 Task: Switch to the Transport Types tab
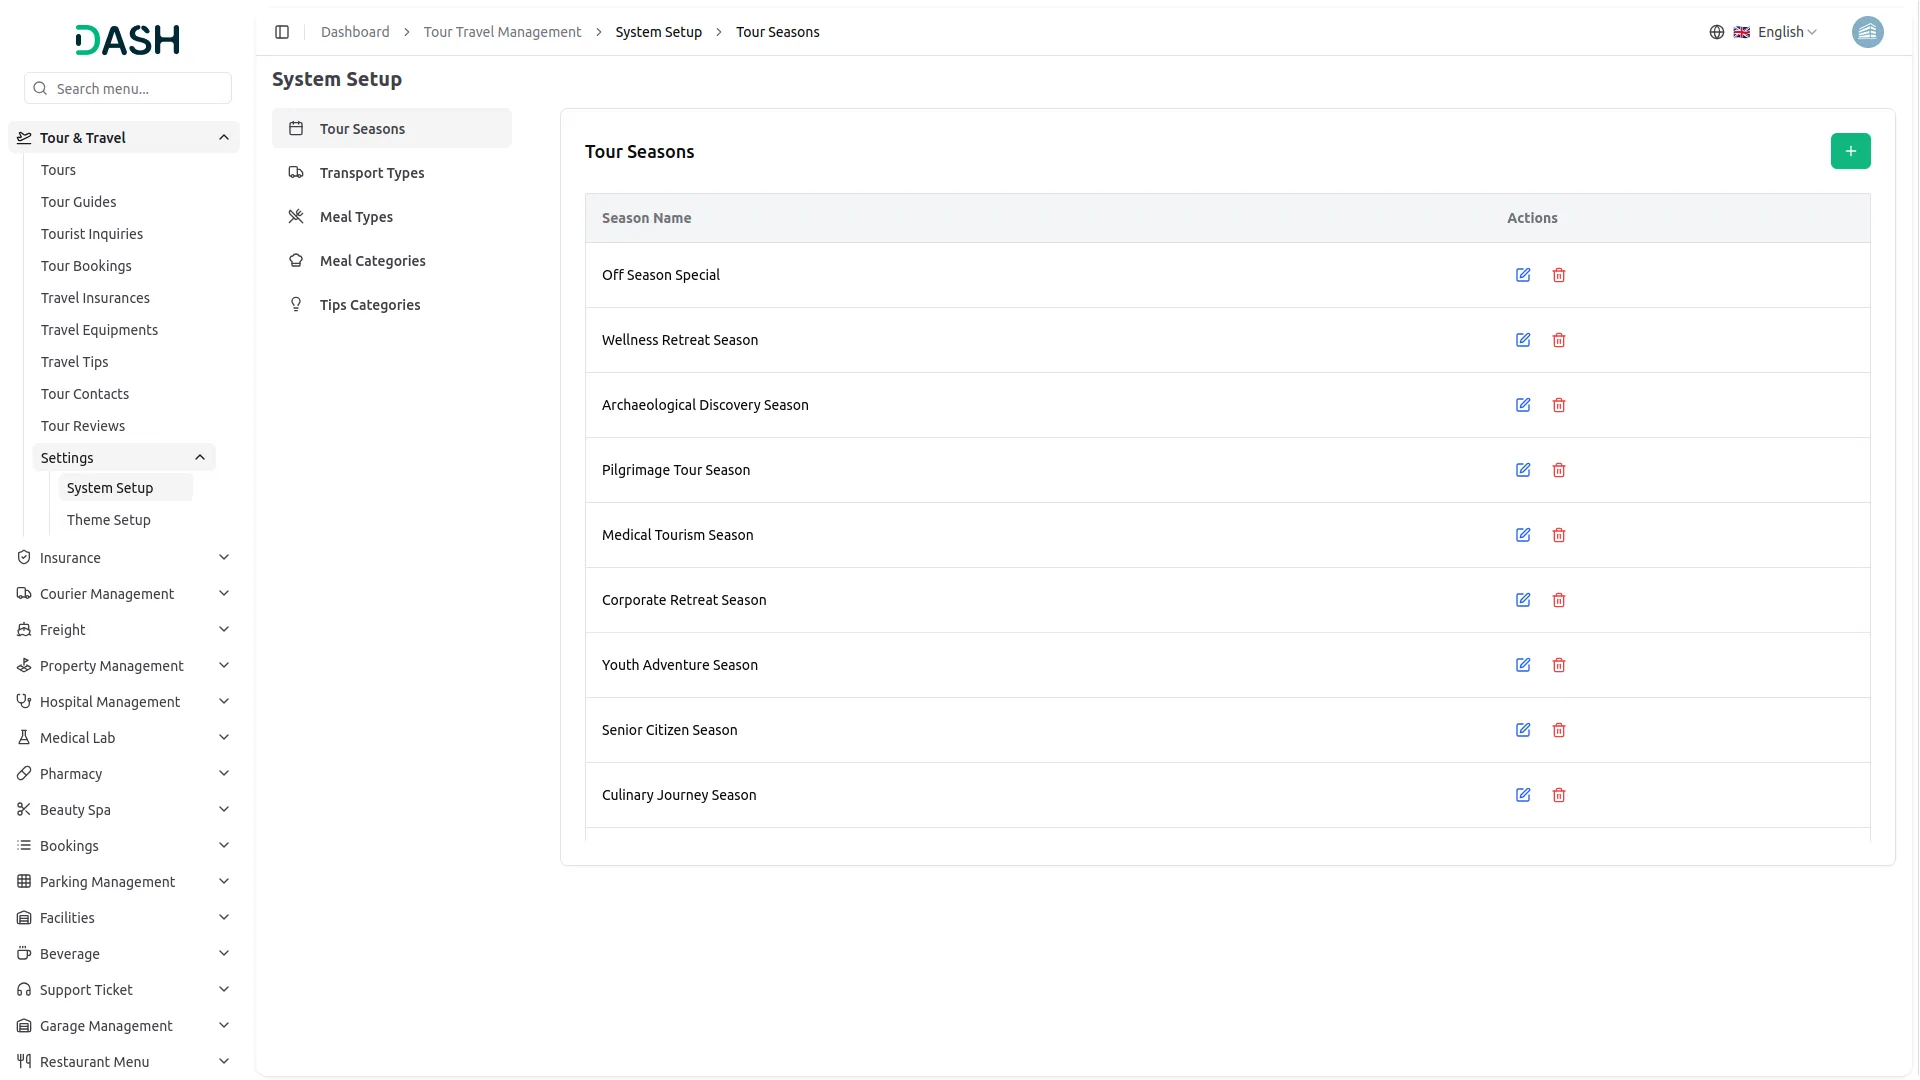pos(372,173)
